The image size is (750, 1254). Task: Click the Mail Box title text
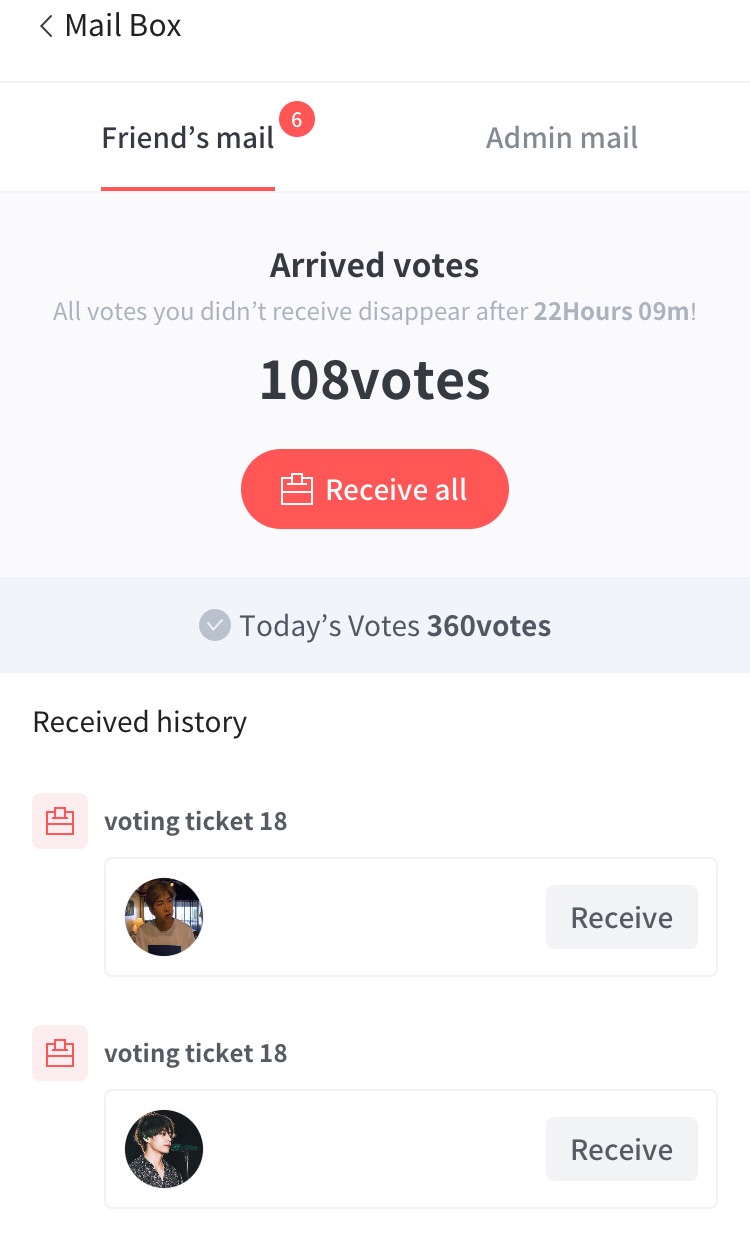(123, 27)
